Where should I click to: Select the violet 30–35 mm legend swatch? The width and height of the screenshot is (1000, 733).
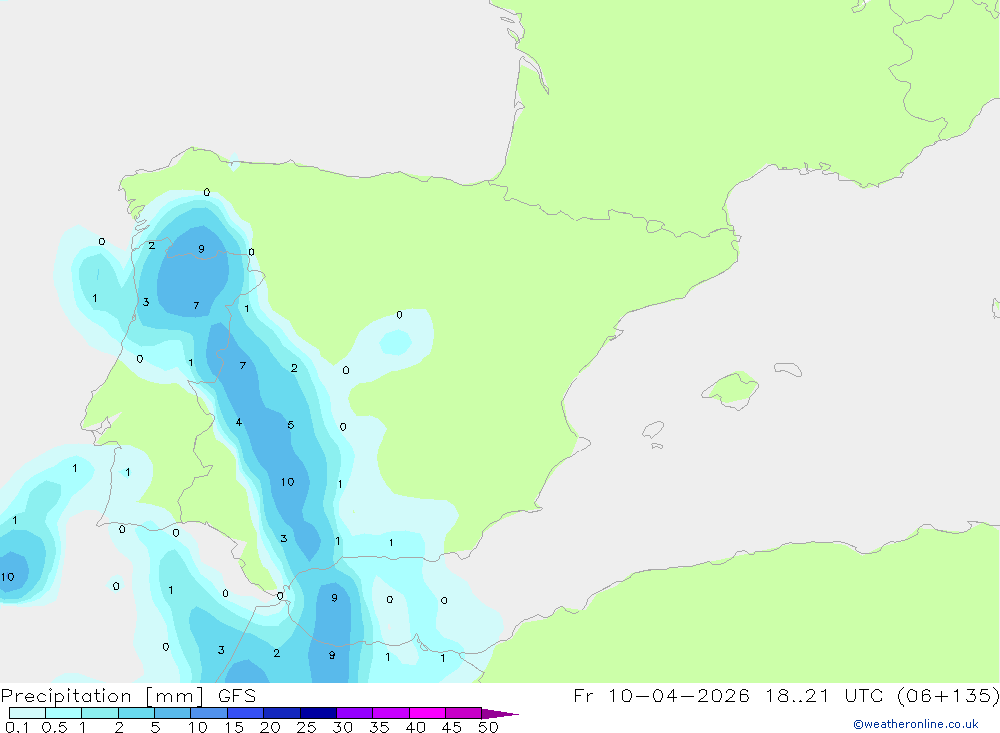click(x=355, y=713)
